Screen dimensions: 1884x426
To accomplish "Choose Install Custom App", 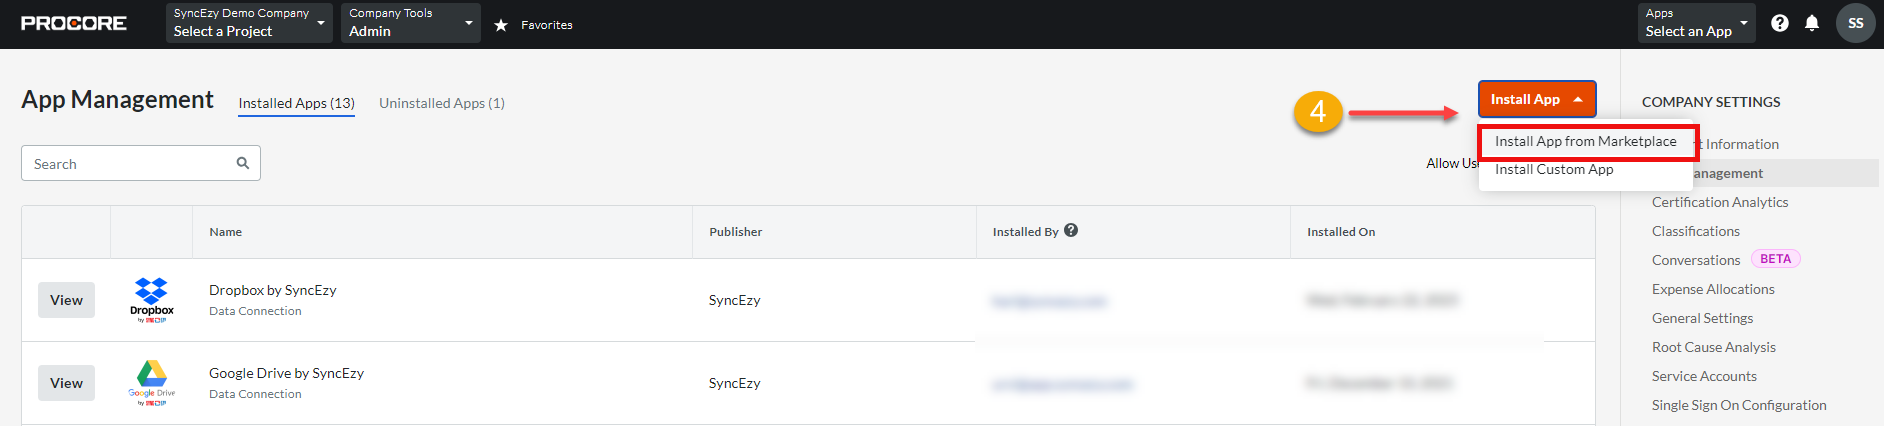I will [x=1554, y=169].
